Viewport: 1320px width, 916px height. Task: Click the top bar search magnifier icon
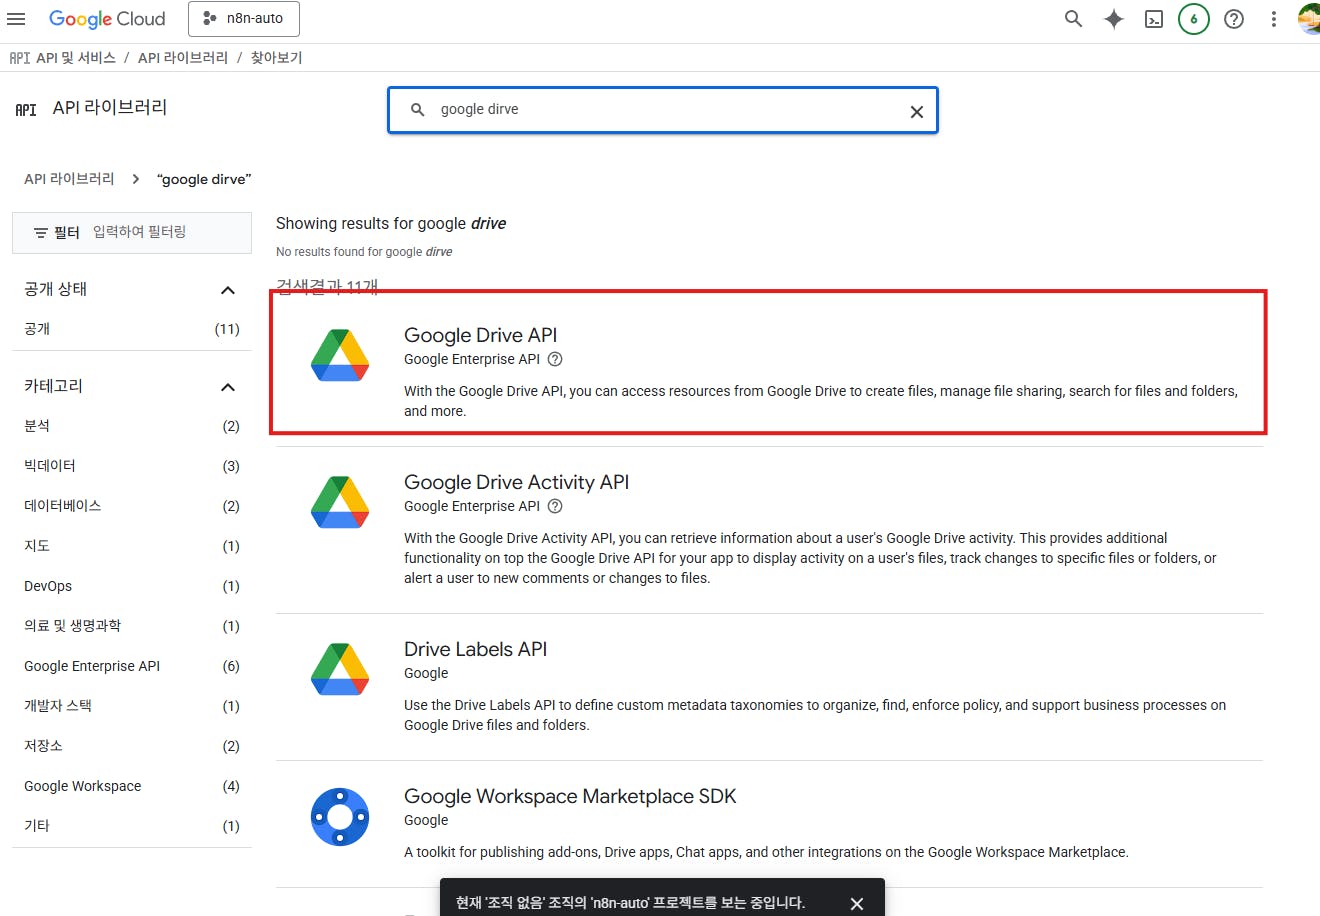click(1073, 18)
